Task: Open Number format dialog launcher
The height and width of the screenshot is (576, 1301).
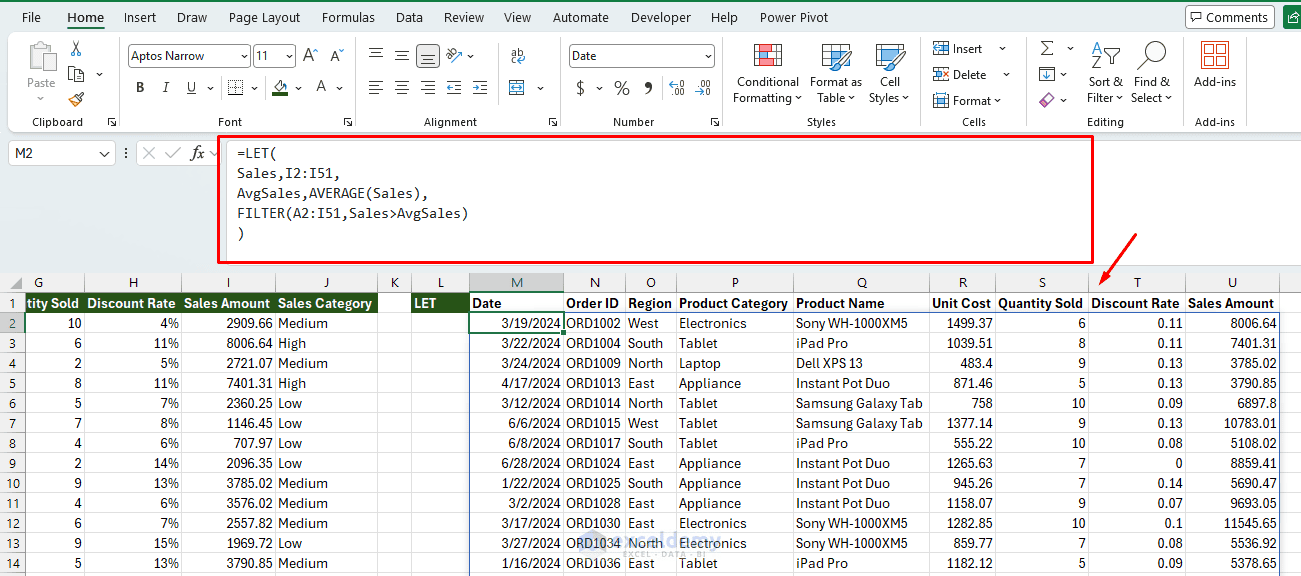Action: [715, 122]
